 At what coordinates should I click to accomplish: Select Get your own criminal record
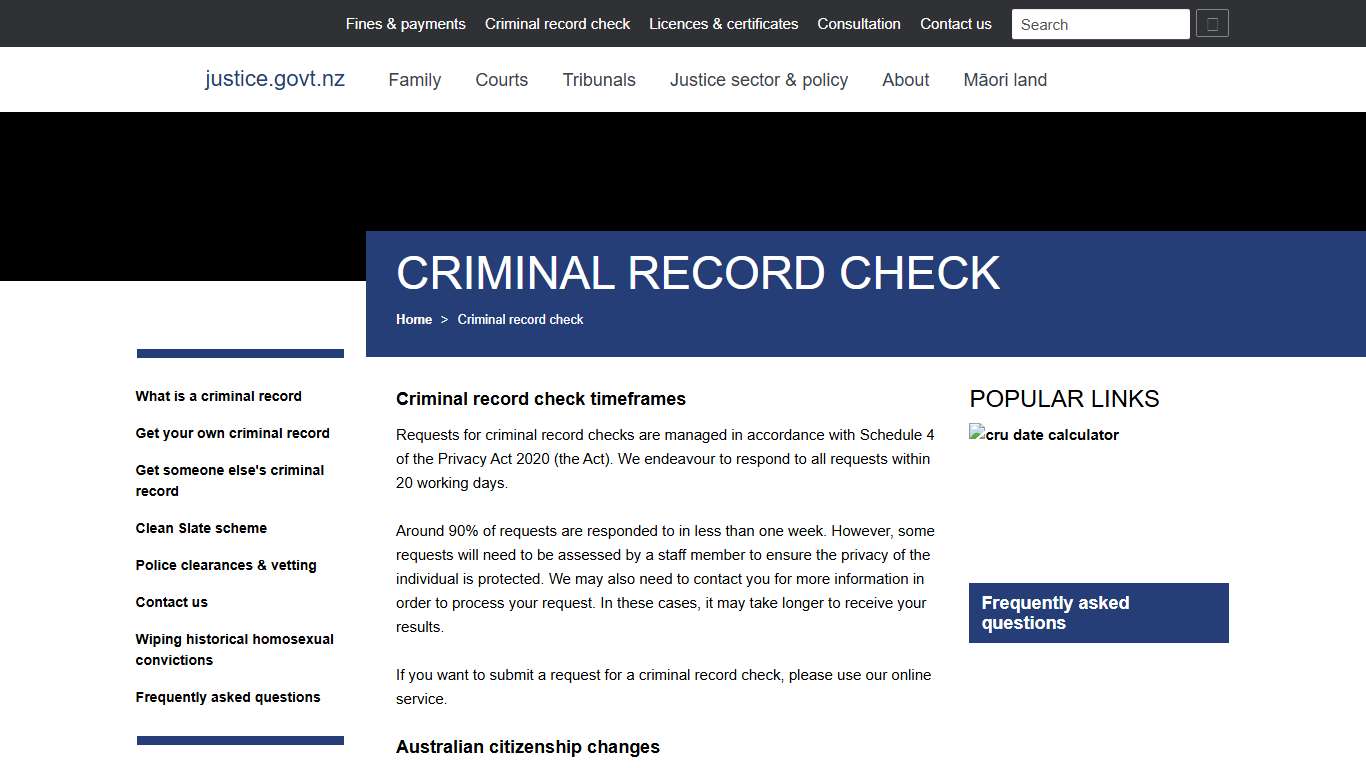click(233, 433)
